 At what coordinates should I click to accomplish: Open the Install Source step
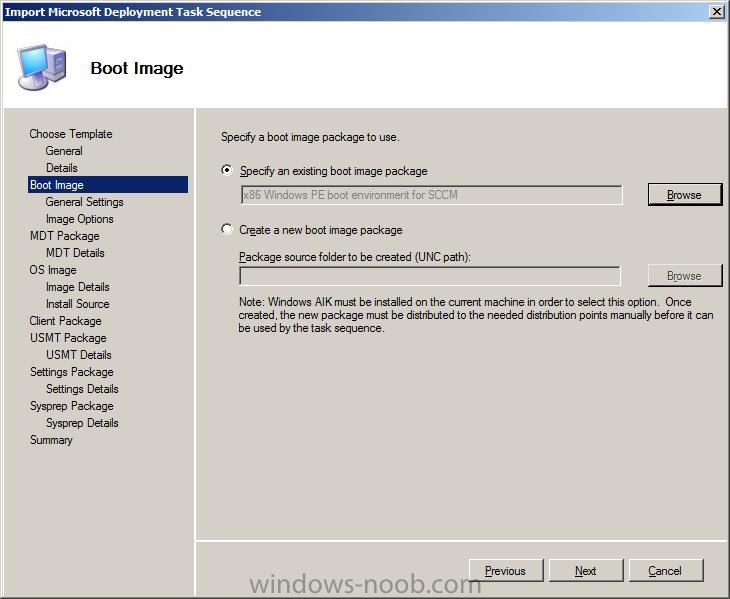point(77,304)
